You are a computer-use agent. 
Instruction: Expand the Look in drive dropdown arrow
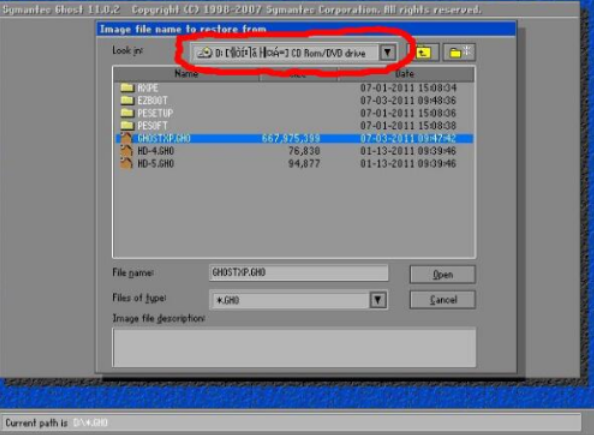(387, 53)
